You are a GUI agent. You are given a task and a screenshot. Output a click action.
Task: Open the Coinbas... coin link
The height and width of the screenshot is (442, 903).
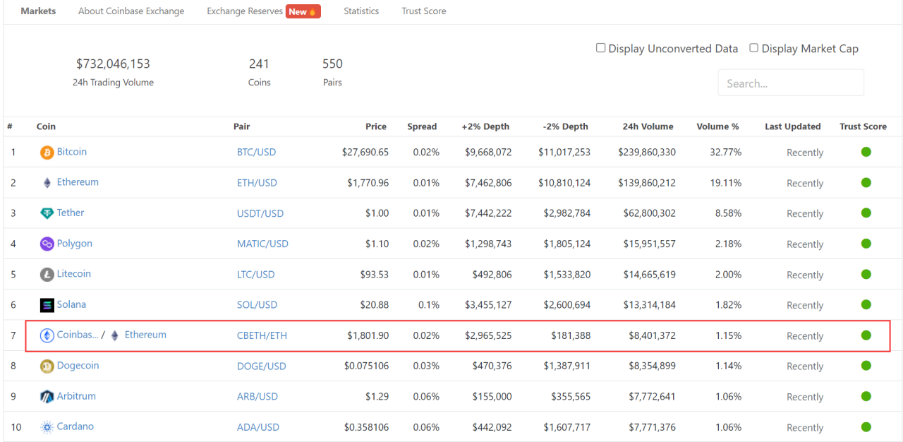click(x=77, y=334)
